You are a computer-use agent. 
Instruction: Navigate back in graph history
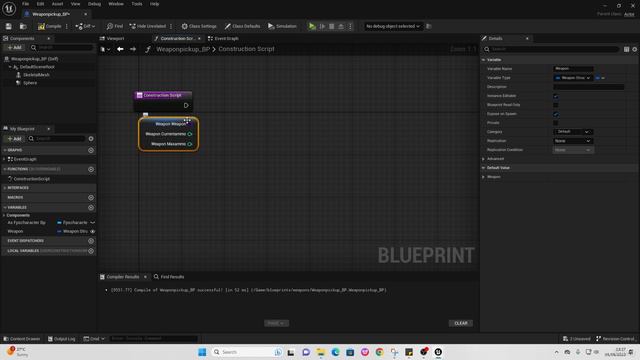[120, 49]
